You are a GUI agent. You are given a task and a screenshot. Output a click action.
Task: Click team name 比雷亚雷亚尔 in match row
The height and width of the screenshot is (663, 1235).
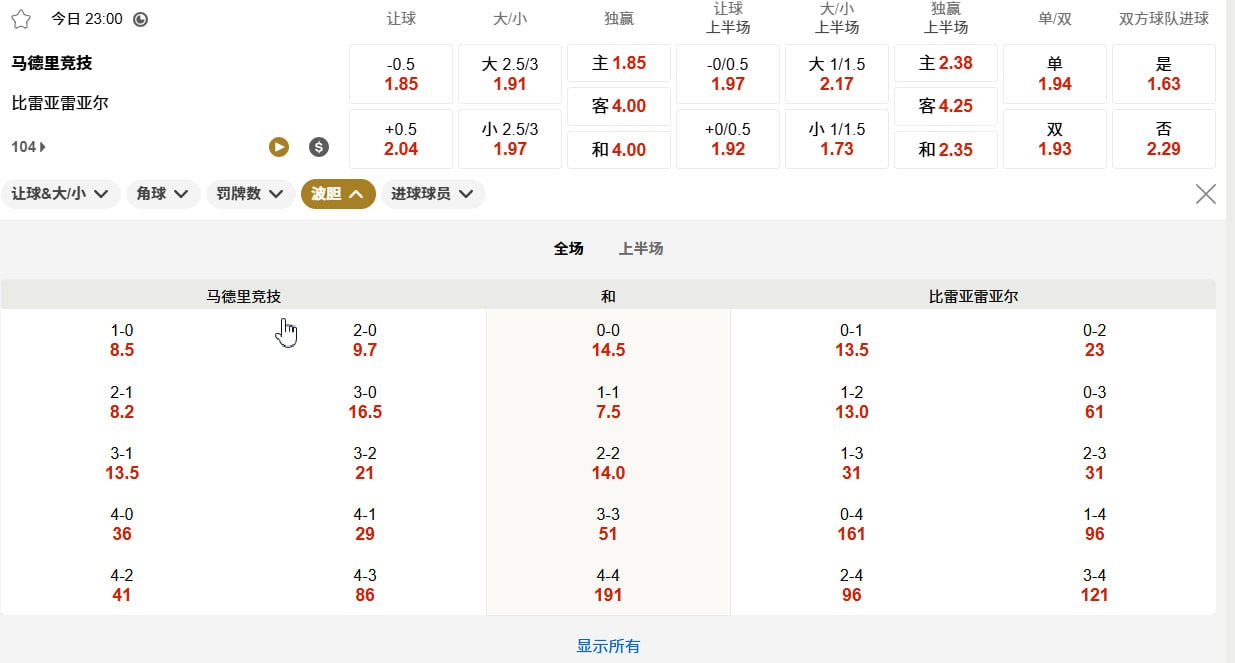(60, 103)
